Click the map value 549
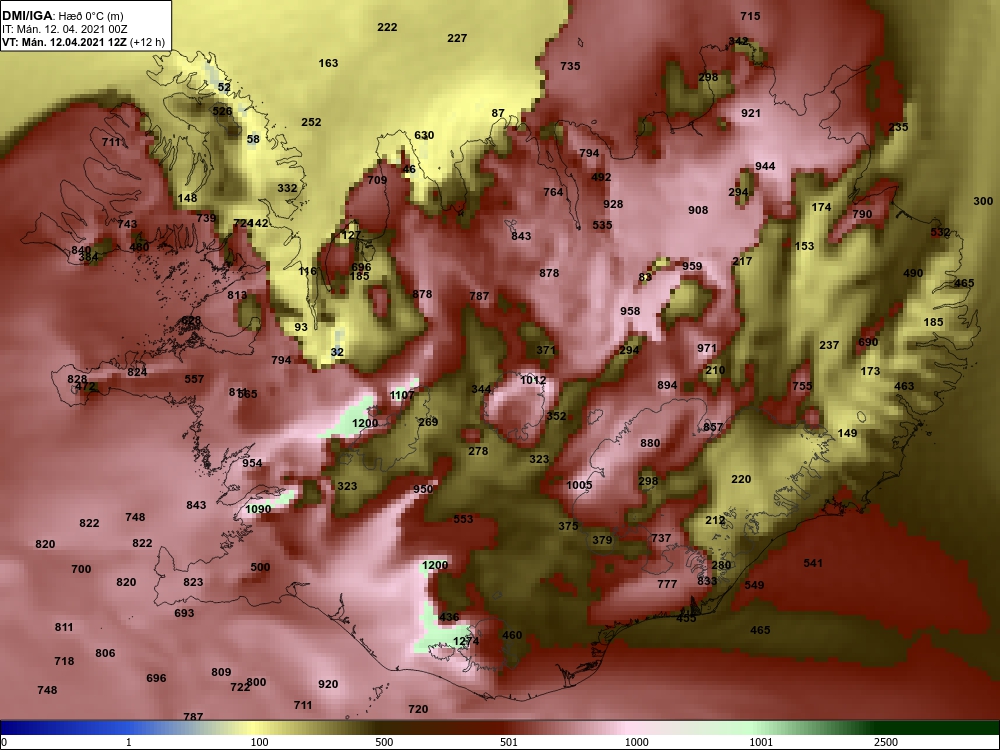The image size is (1000, 750). [754, 585]
